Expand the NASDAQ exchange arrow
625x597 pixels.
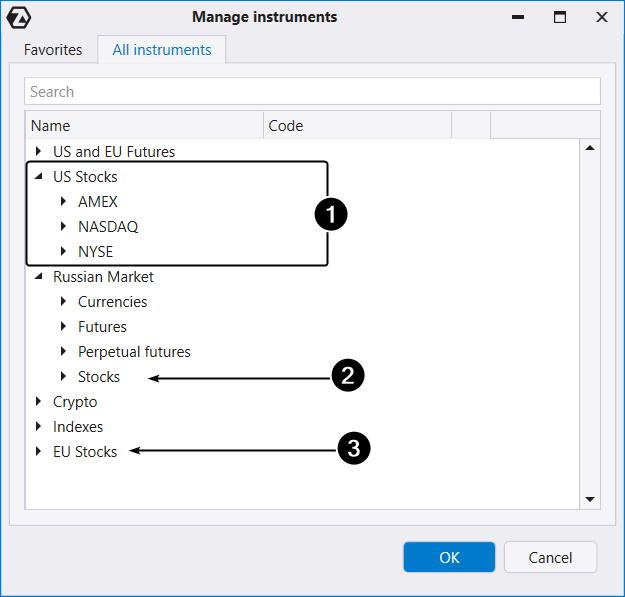click(64, 227)
